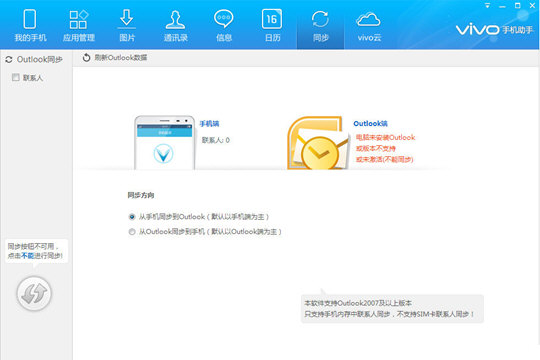Click the round sync arrows button
540x360 pixels.
[x=34, y=294]
